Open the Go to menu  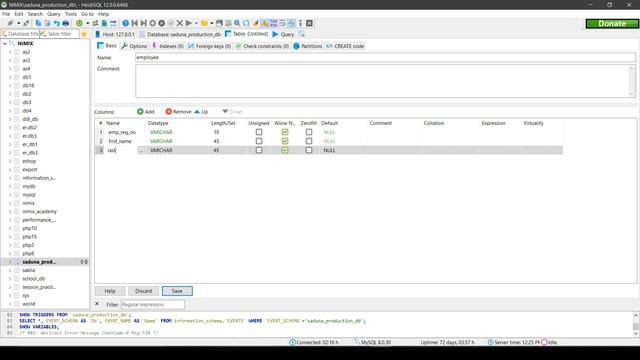coord(87,14)
